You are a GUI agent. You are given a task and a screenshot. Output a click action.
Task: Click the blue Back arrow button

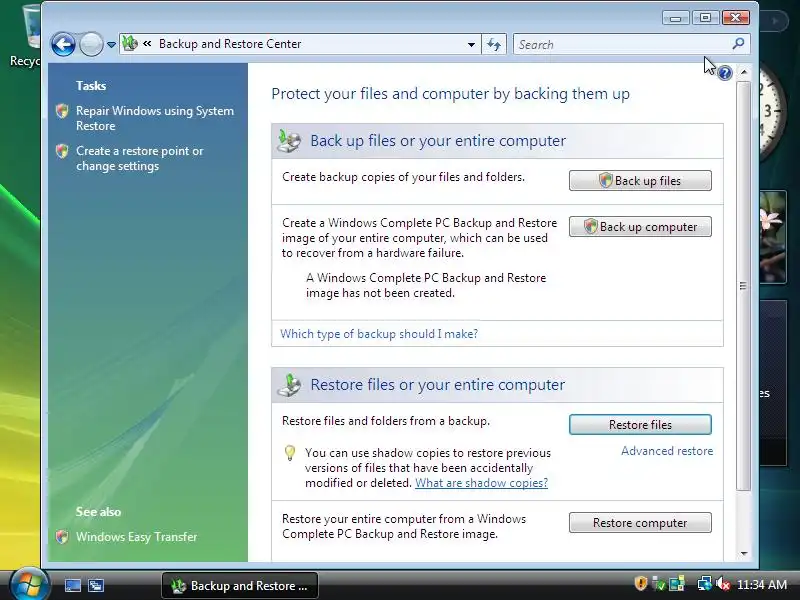coord(63,44)
